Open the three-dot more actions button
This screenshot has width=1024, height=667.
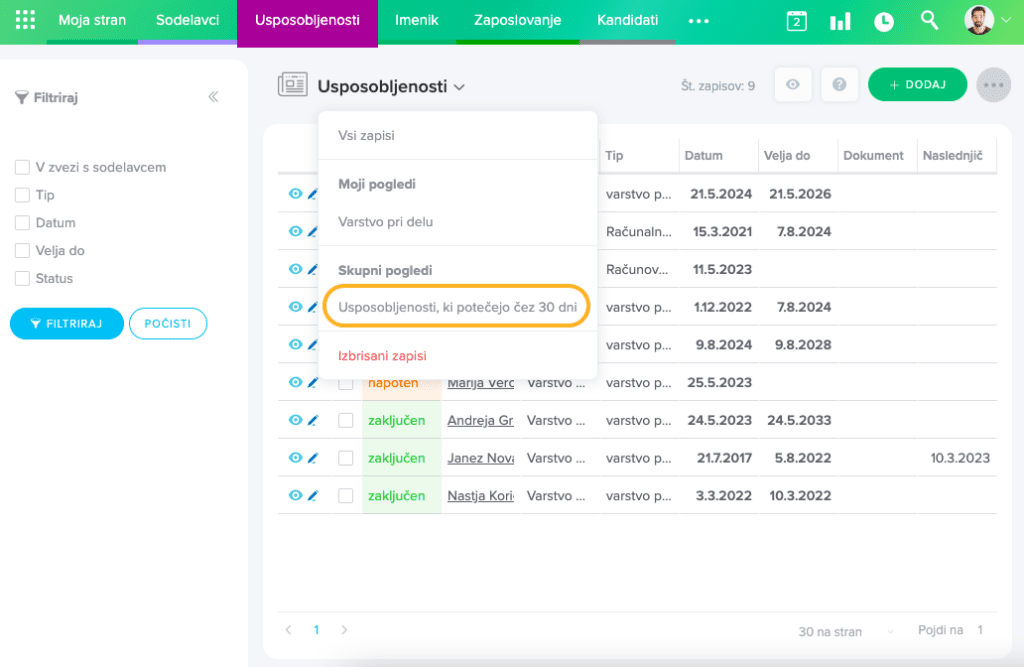992,85
